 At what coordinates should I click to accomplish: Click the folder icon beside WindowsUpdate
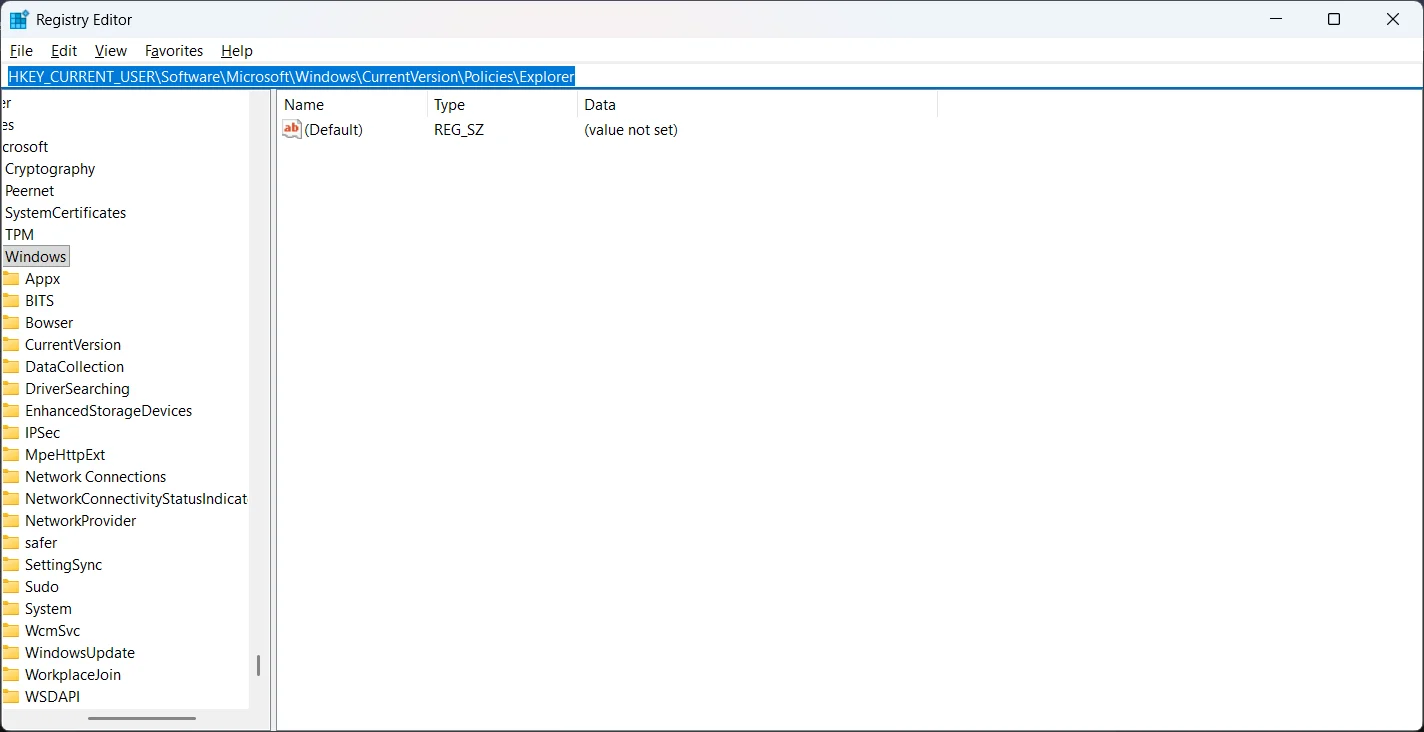click(11, 652)
